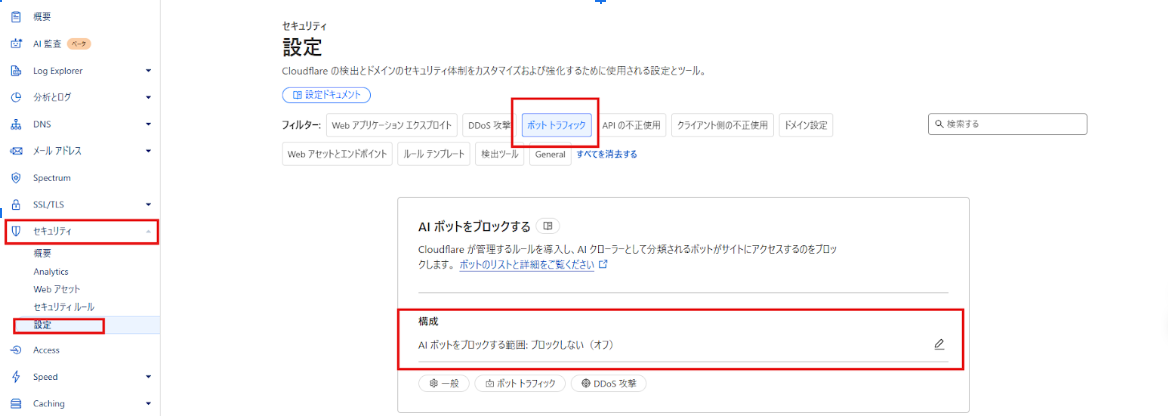Collapse the セキュリティ sidebar section
This screenshot has width=1168, height=416.
point(148,231)
